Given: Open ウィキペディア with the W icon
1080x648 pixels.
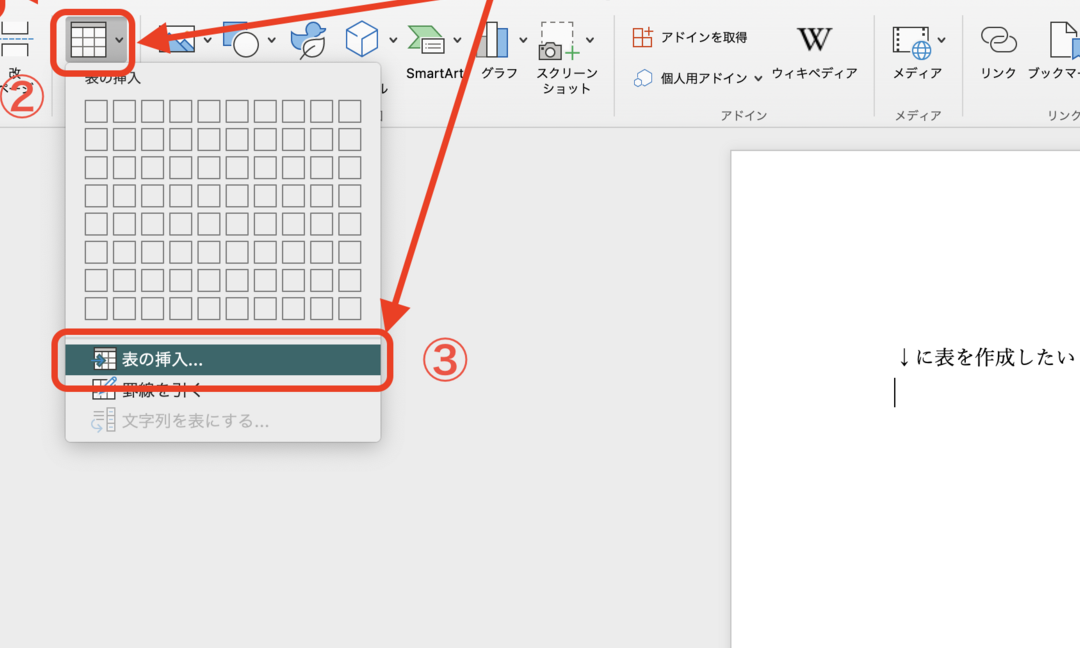Looking at the screenshot, I should (x=815, y=40).
